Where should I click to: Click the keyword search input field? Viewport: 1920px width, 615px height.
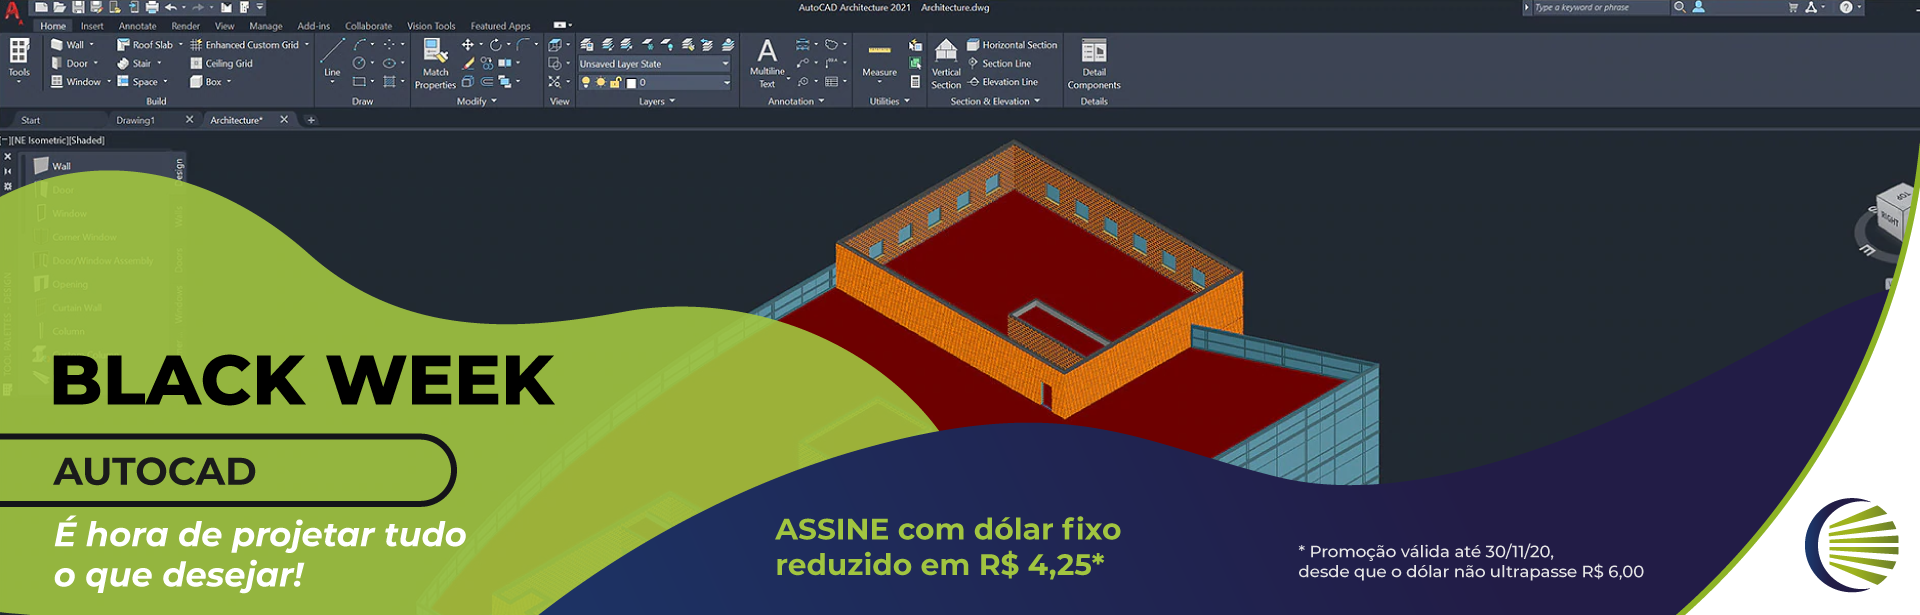point(1600,7)
